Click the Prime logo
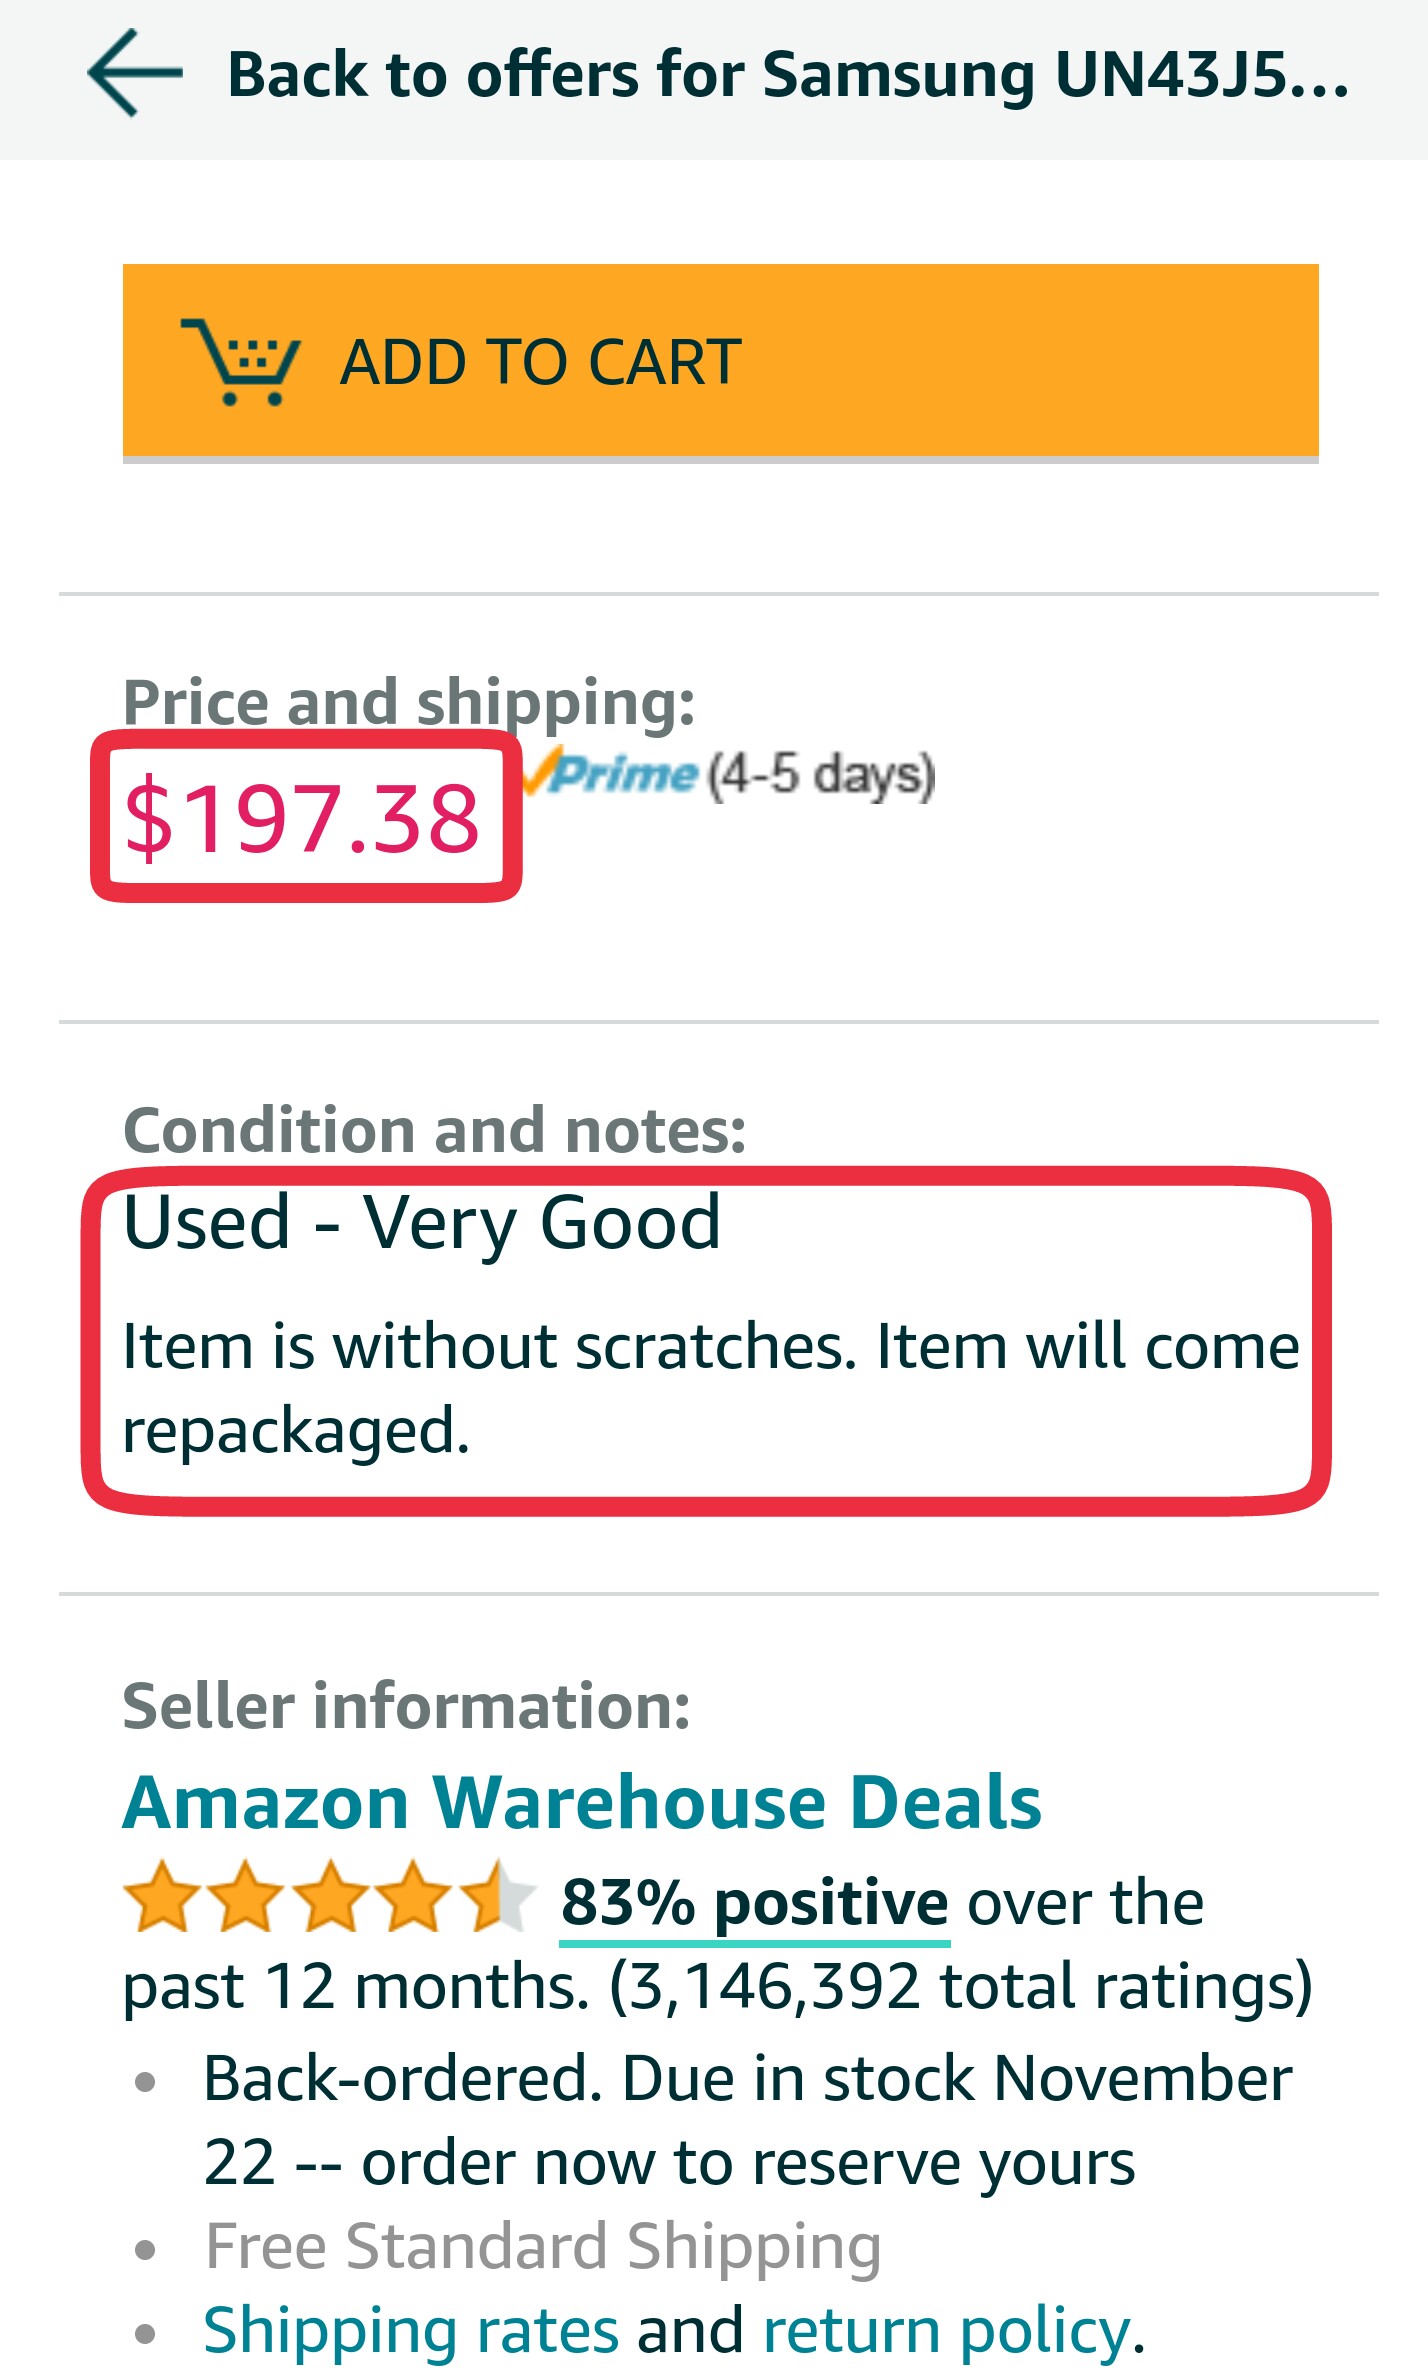Image resolution: width=1428 pixels, height=2373 pixels. pyautogui.click(x=611, y=774)
